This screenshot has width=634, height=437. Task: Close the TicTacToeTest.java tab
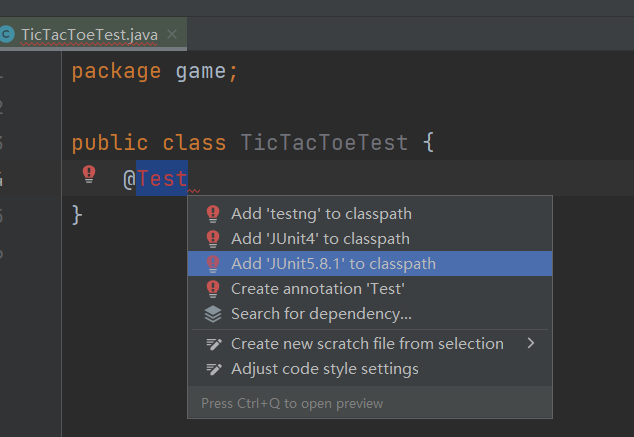(x=172, y=34)
